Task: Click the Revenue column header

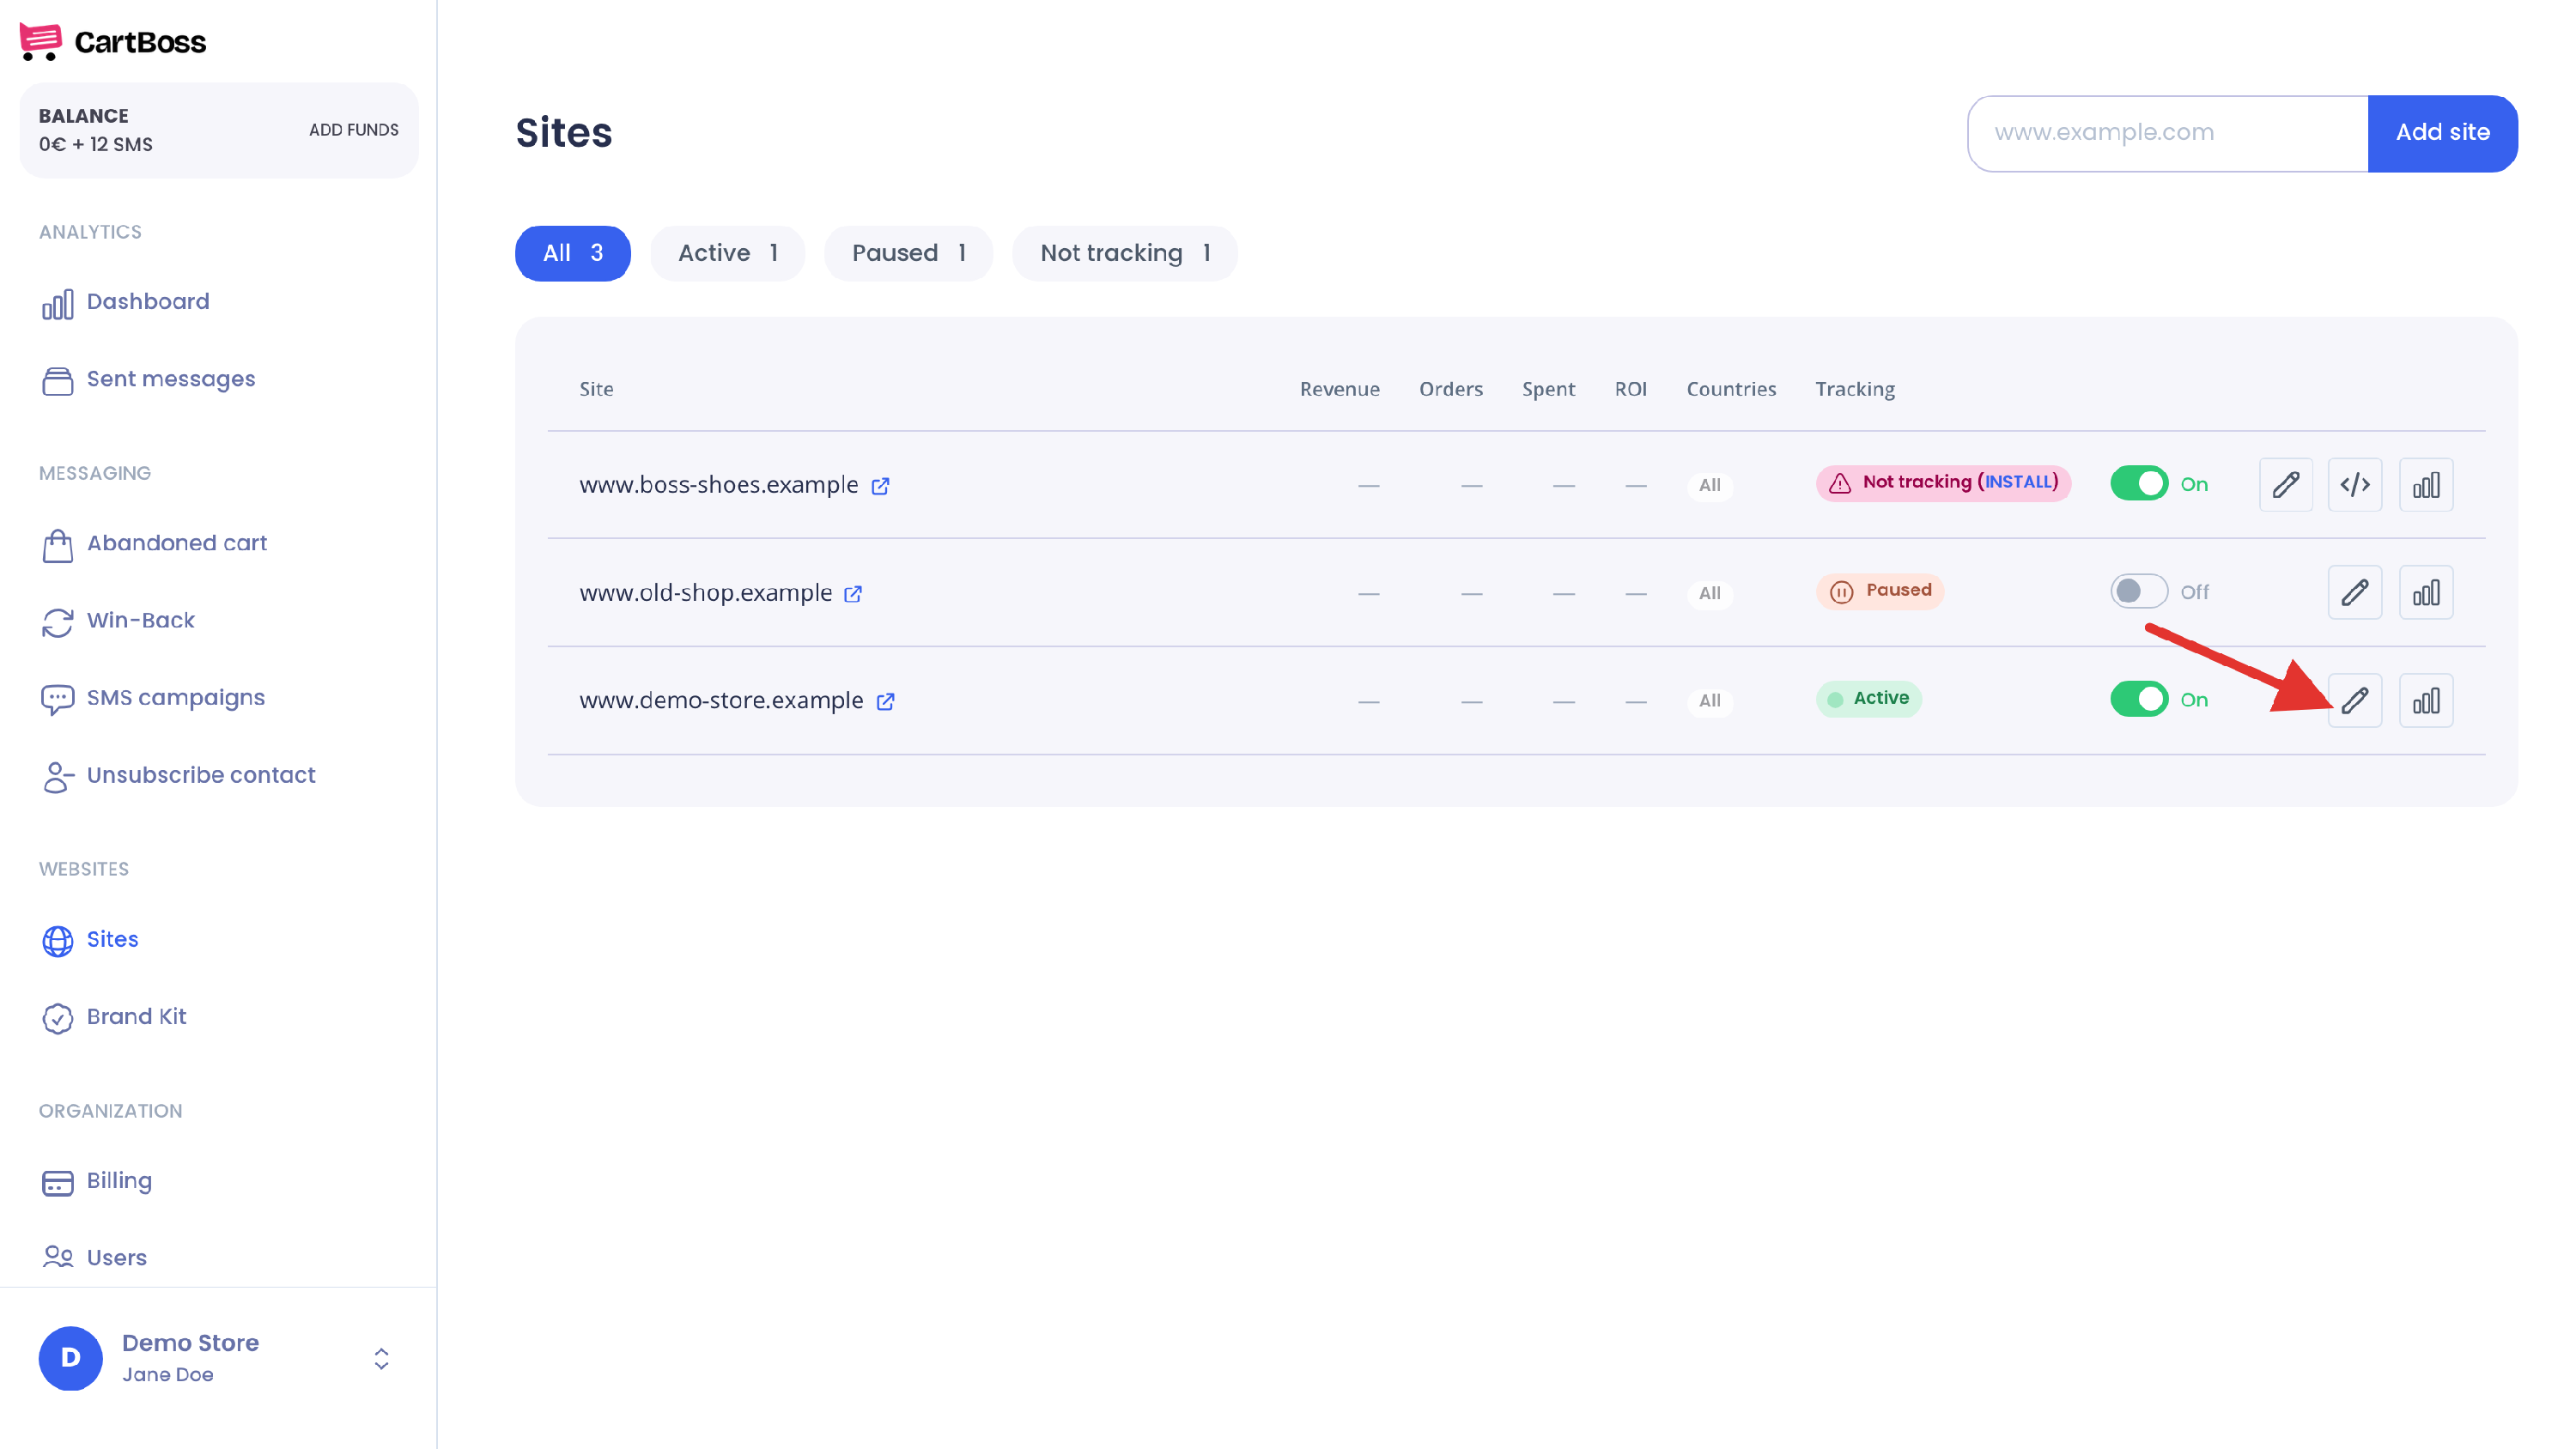Action: 1339,390
